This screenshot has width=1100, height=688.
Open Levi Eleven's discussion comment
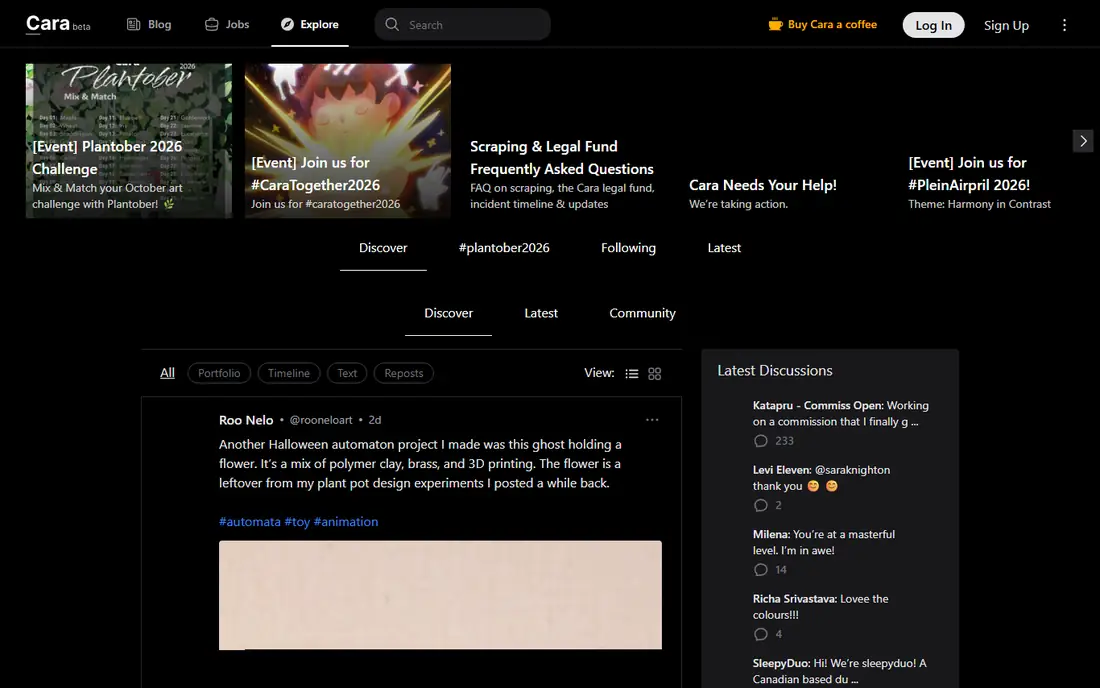tap(821, 478)
